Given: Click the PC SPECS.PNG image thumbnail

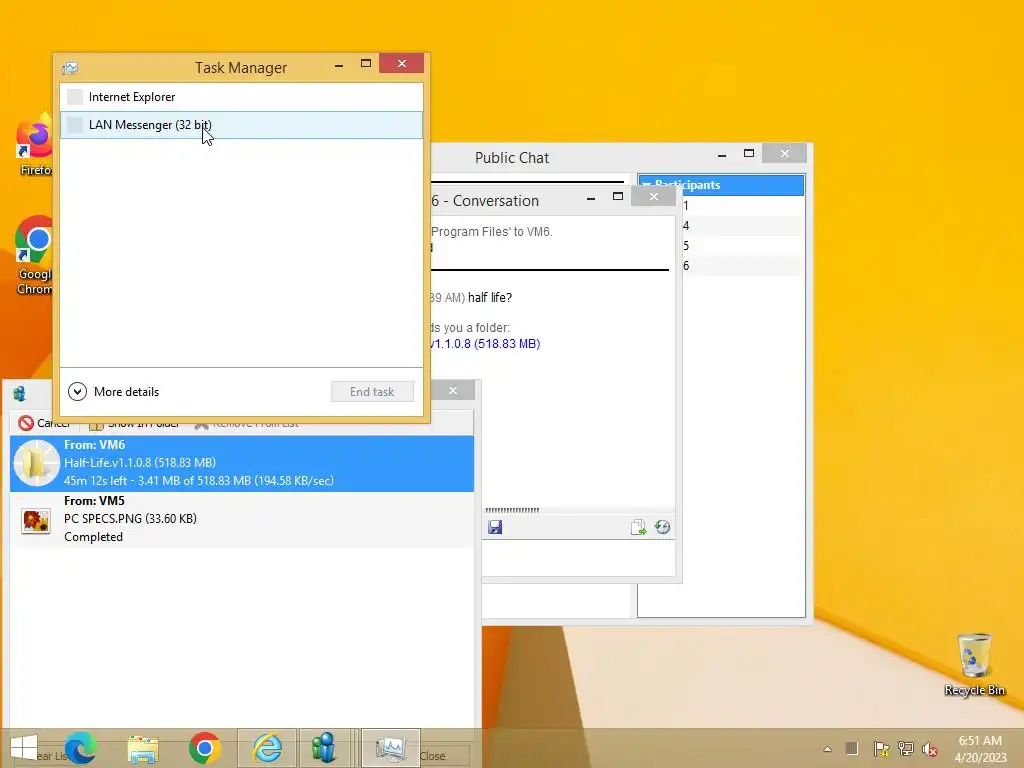Looking at the screenshot, I should (36, 521).
